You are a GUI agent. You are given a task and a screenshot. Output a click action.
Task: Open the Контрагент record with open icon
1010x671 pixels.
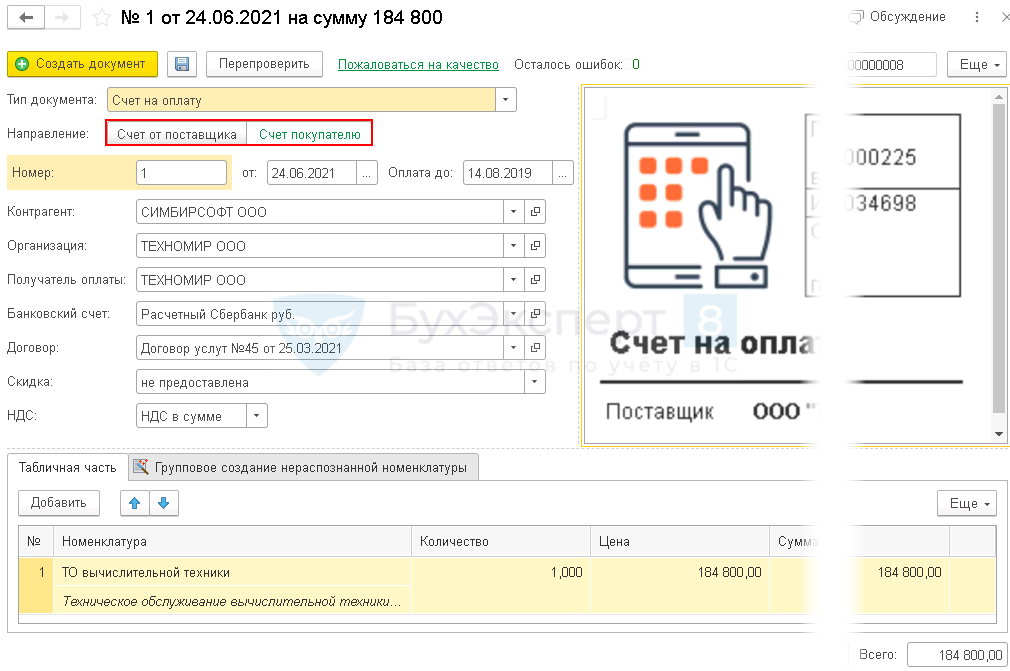tap(535, 211)
